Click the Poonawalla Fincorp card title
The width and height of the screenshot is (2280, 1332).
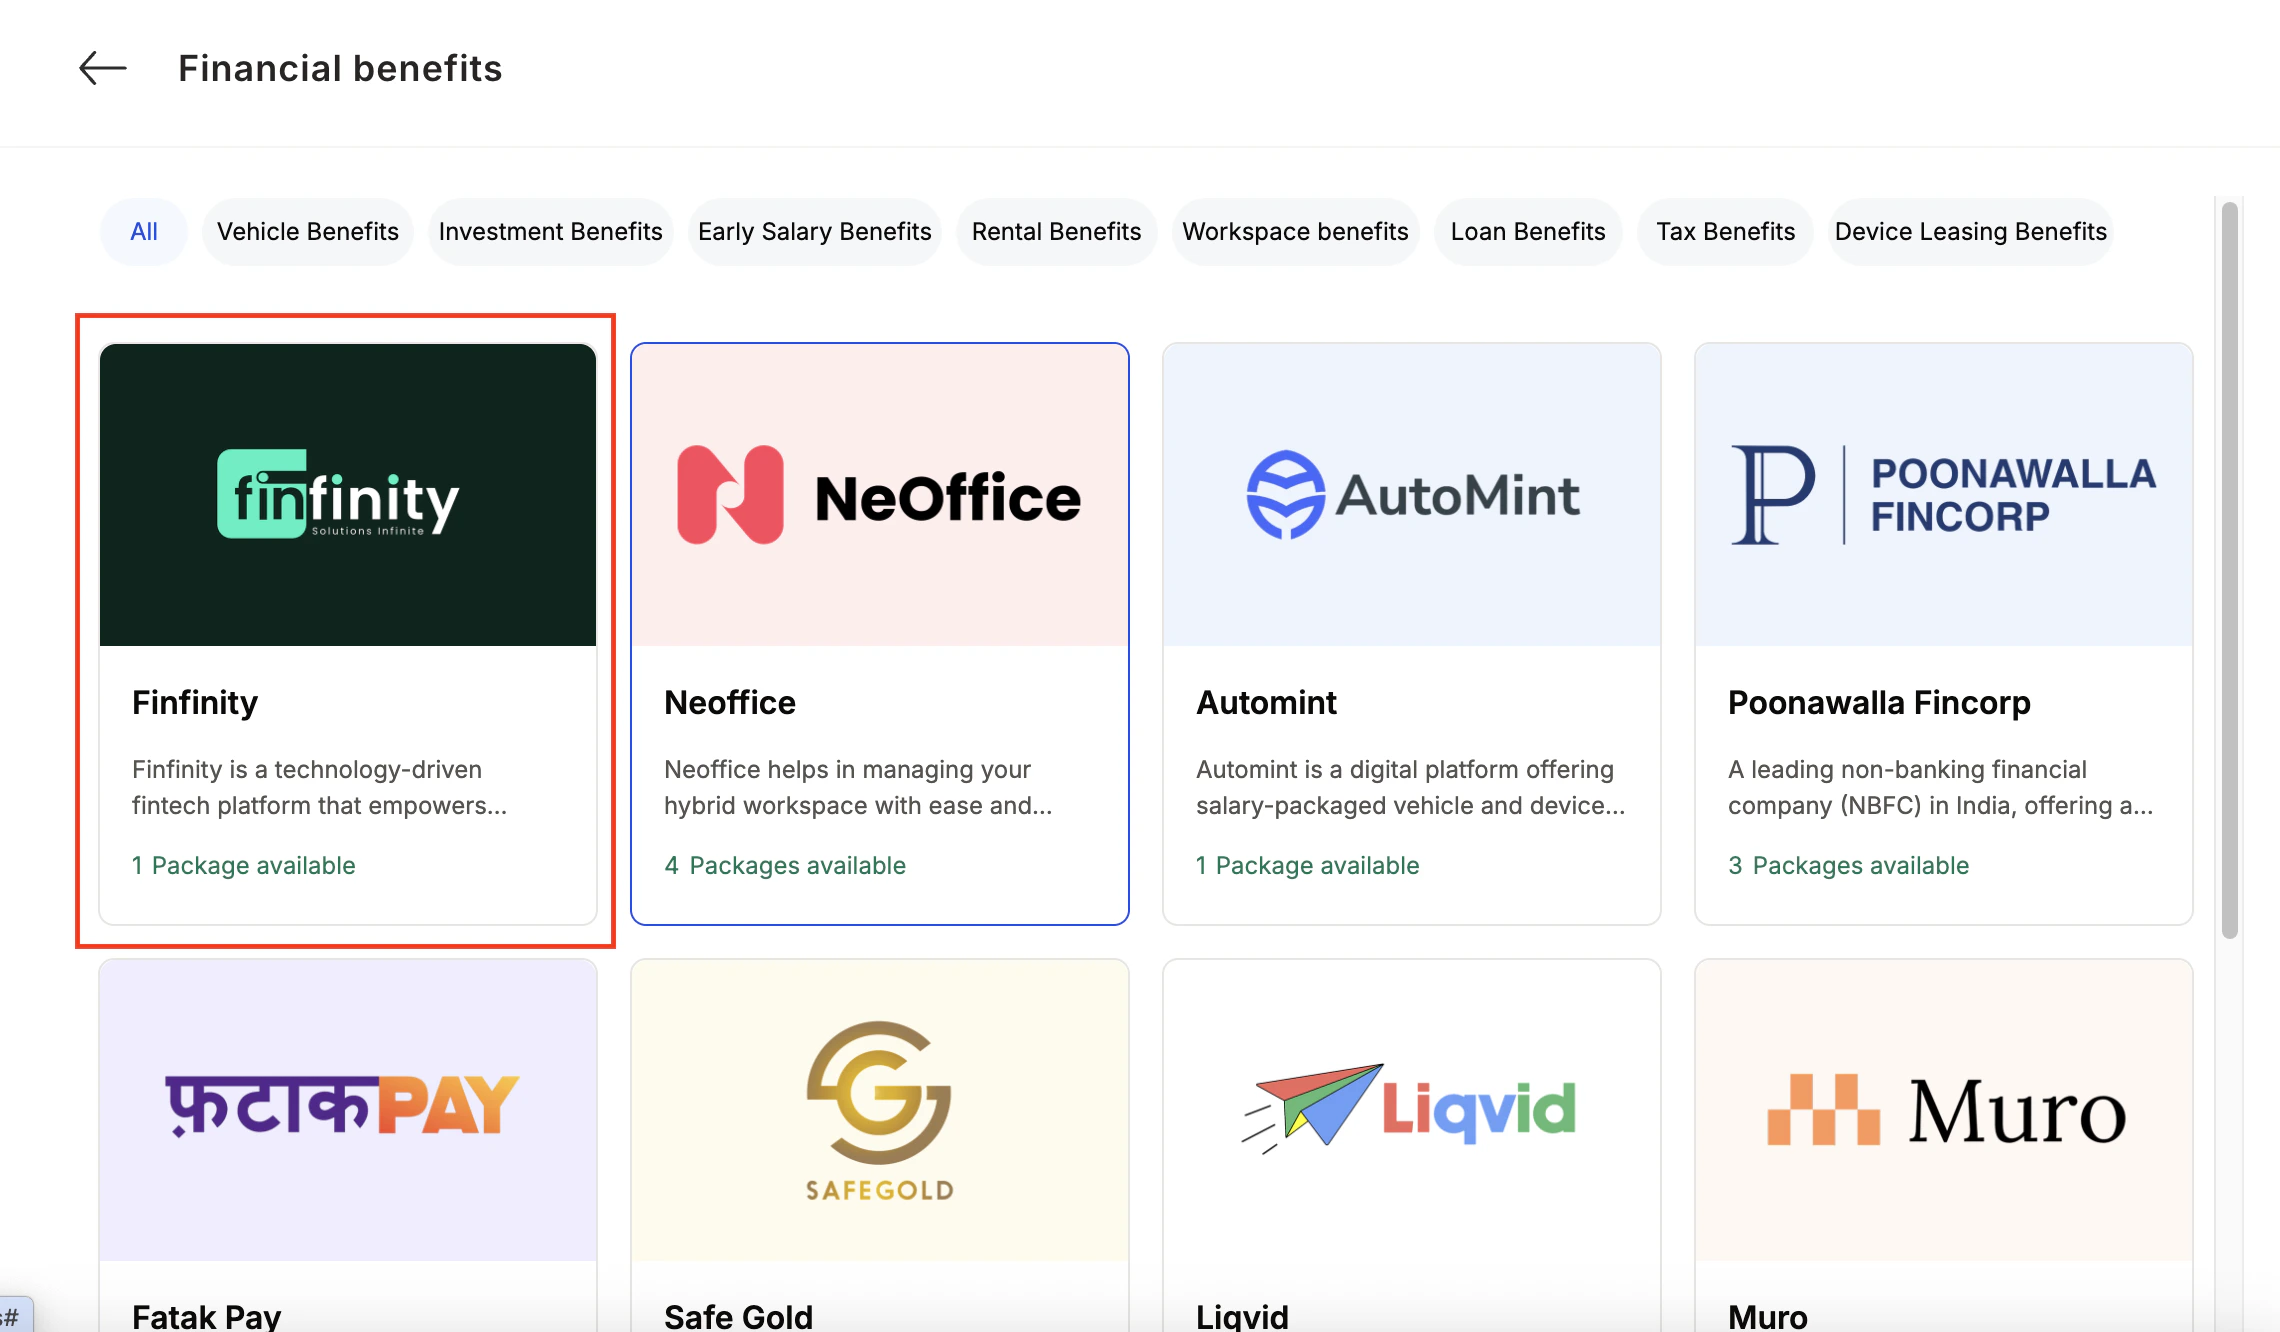pos(1879,703)
